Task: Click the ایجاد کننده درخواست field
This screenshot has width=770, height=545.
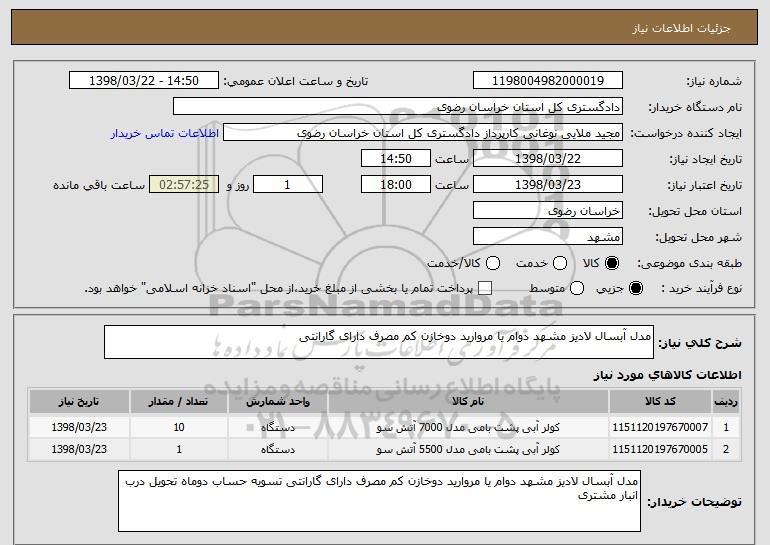Action: pyautogui.click(x=423, y=133)
